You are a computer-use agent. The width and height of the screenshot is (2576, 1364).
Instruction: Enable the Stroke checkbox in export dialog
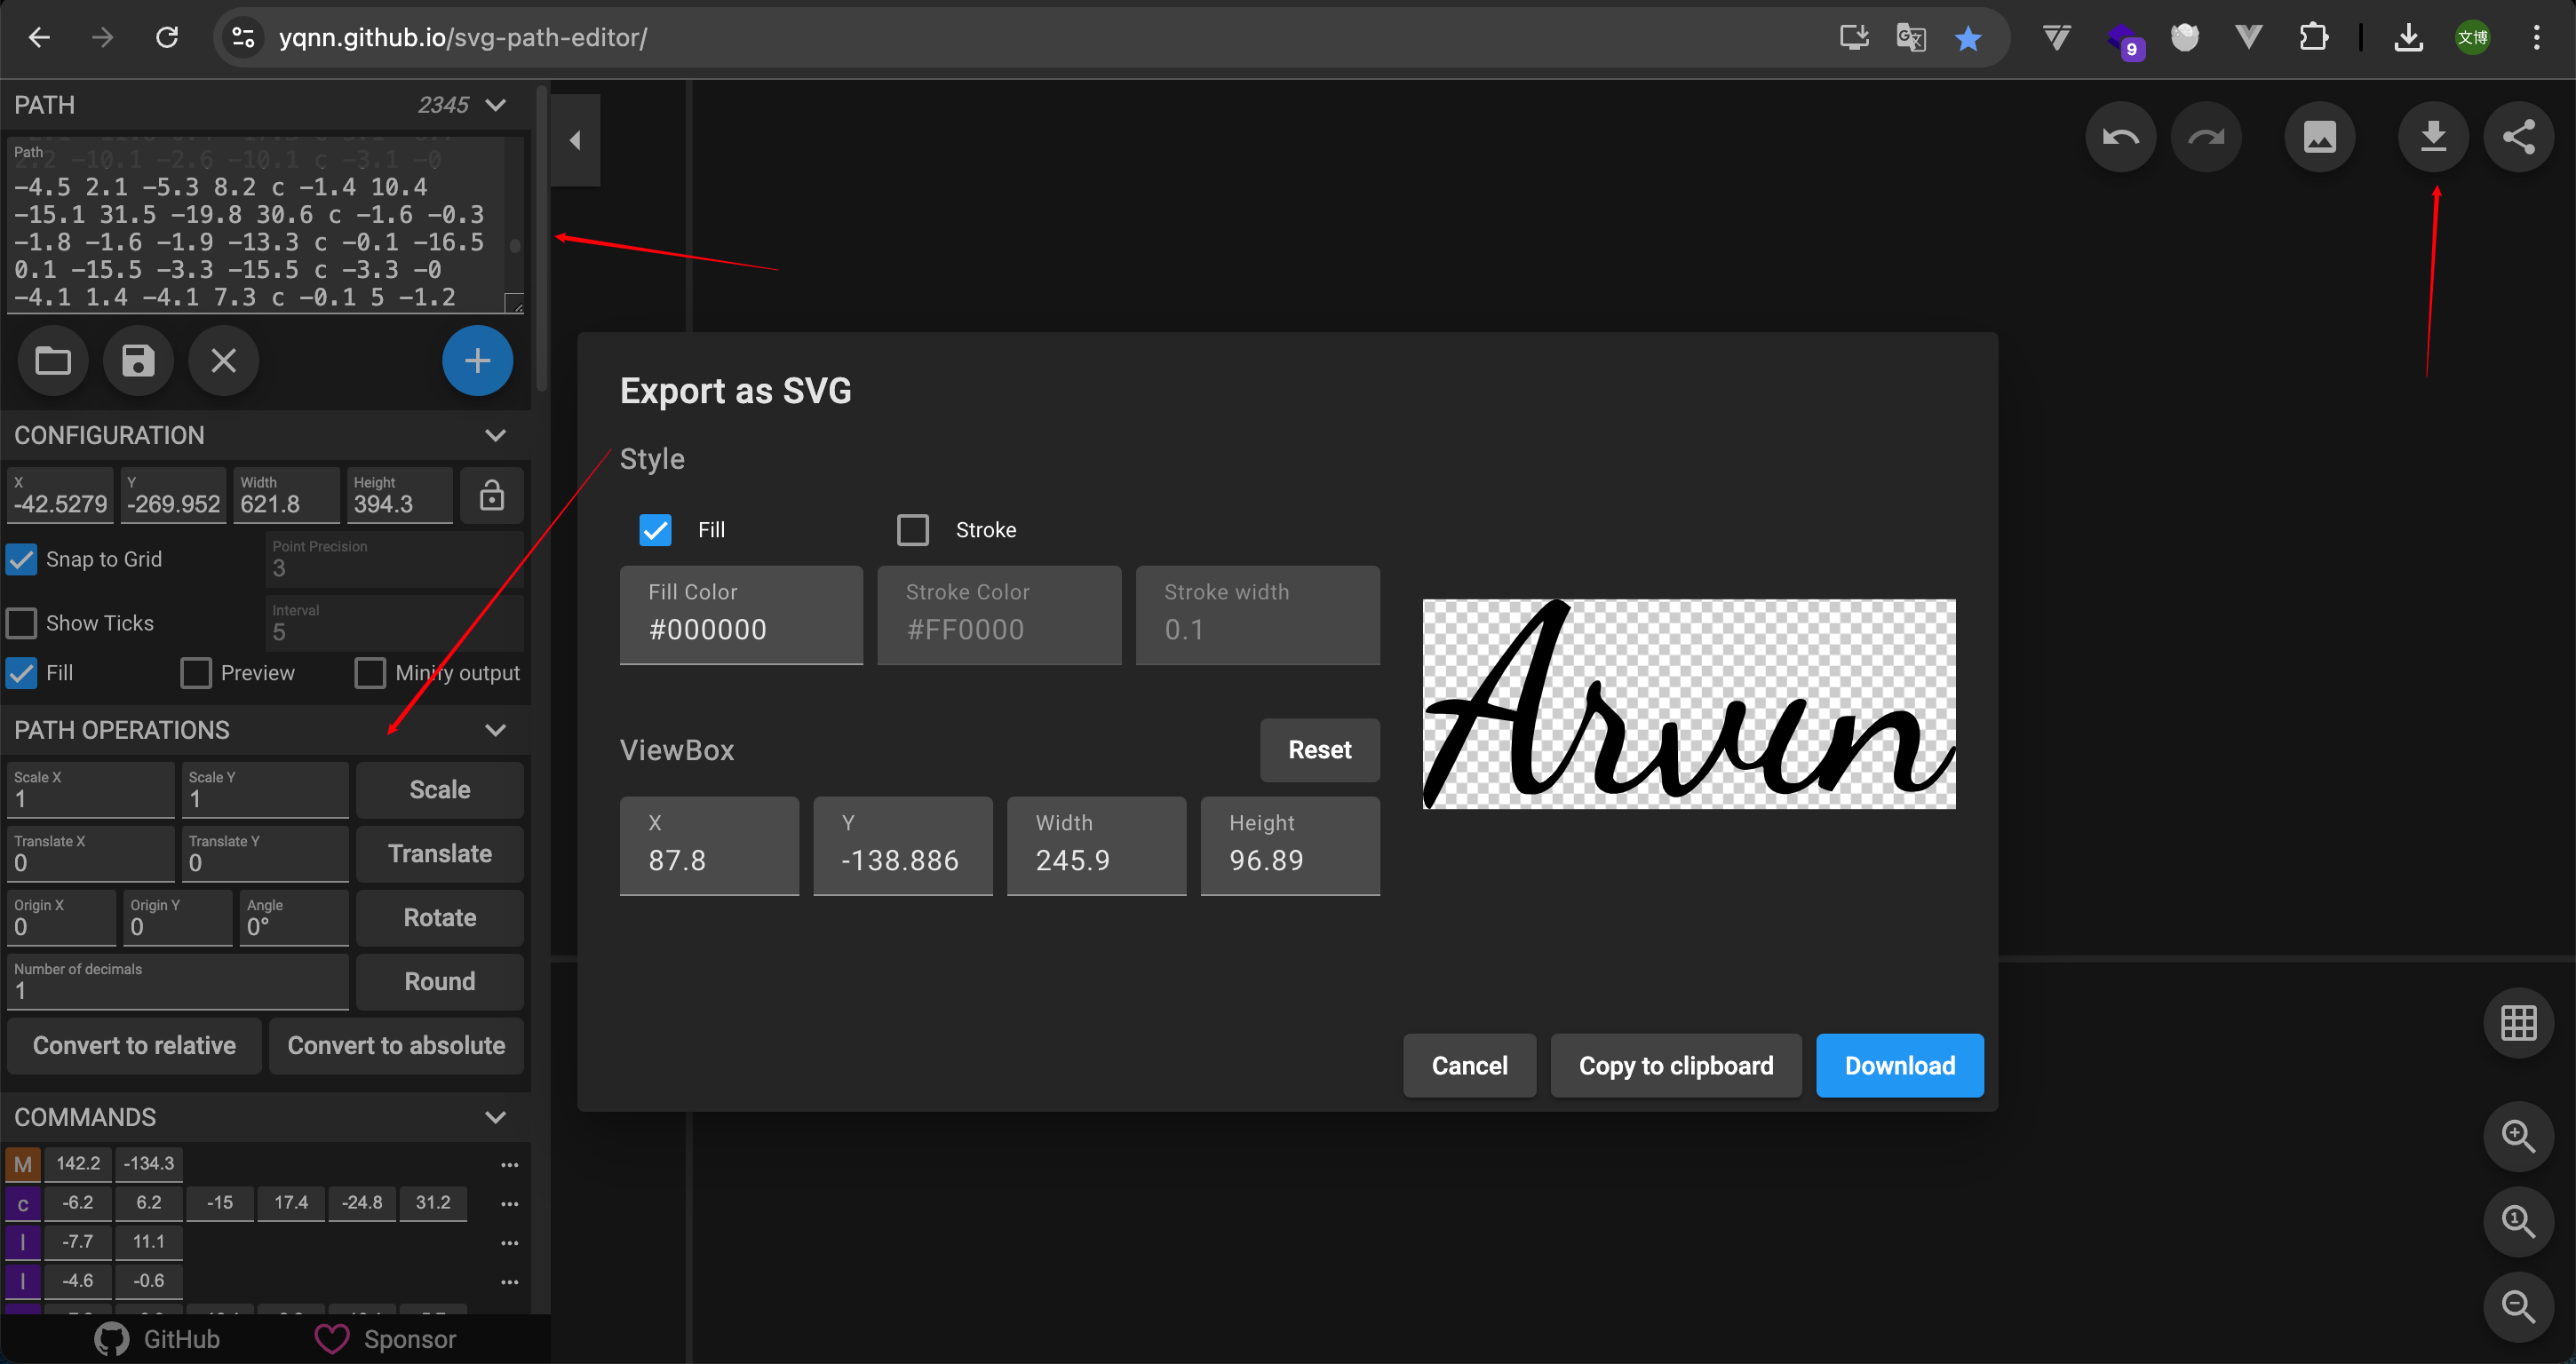[912, 530]
